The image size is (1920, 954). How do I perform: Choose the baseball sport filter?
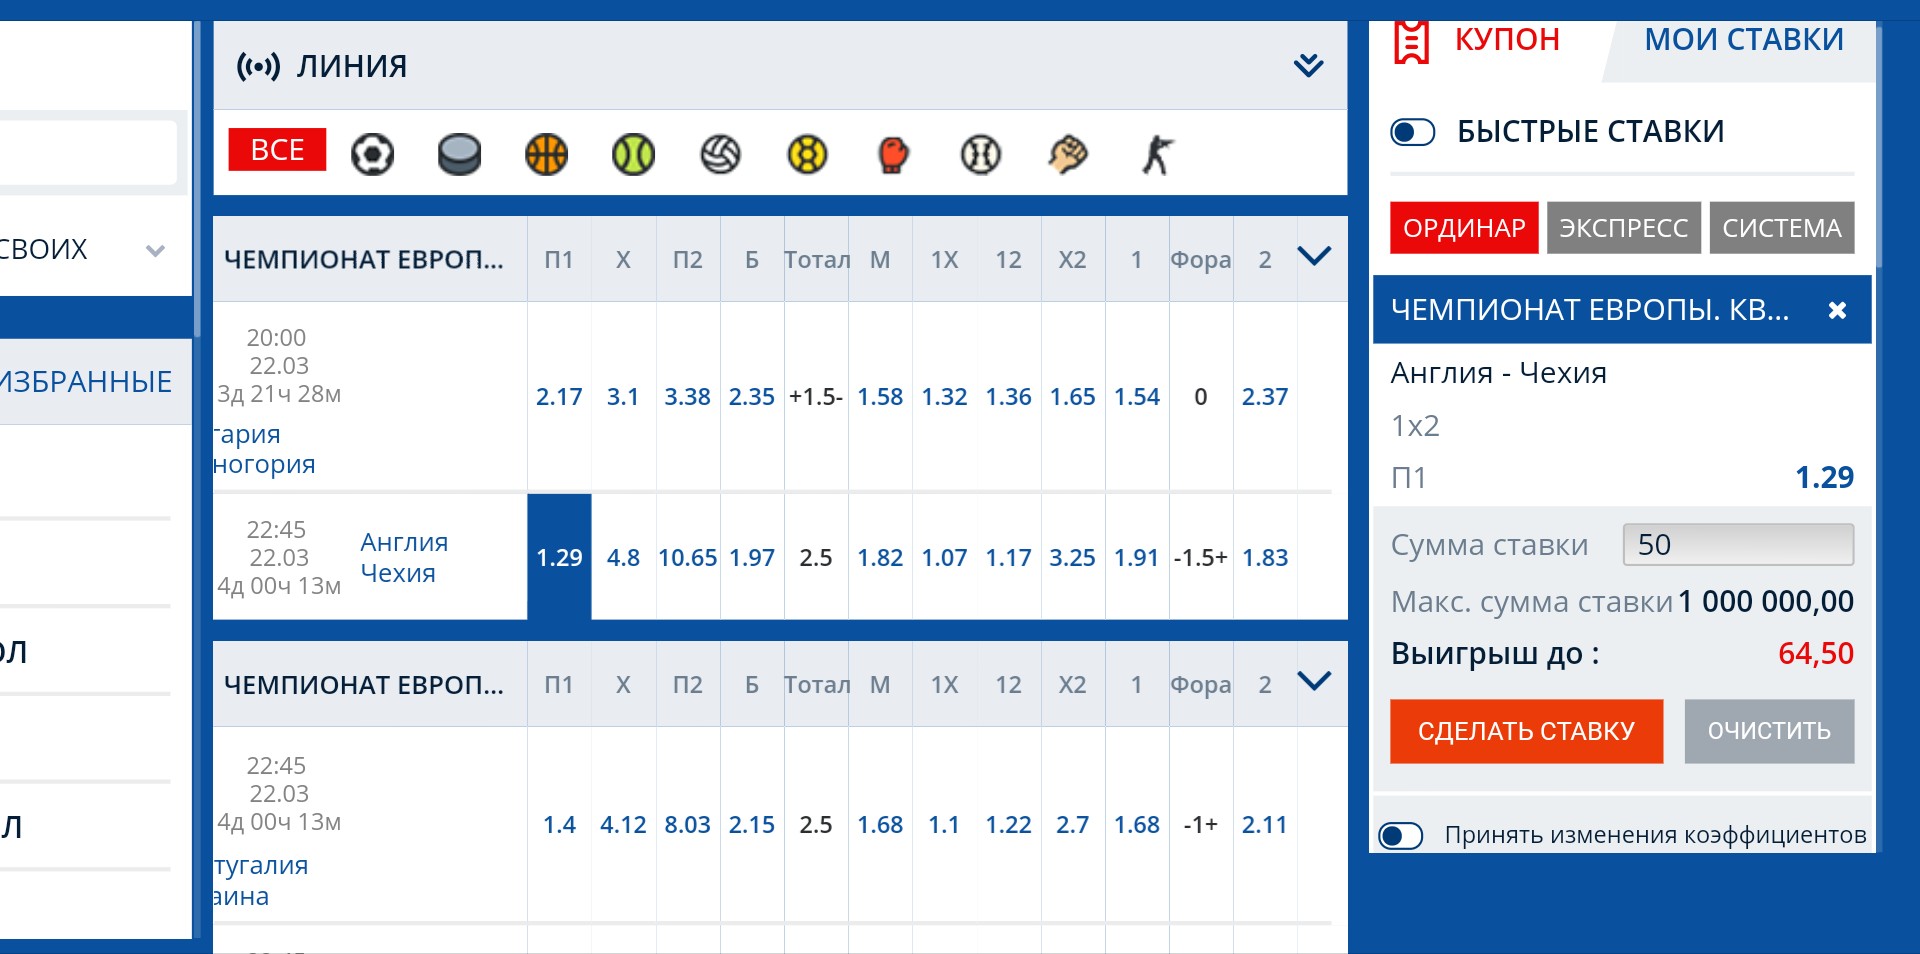981,155
